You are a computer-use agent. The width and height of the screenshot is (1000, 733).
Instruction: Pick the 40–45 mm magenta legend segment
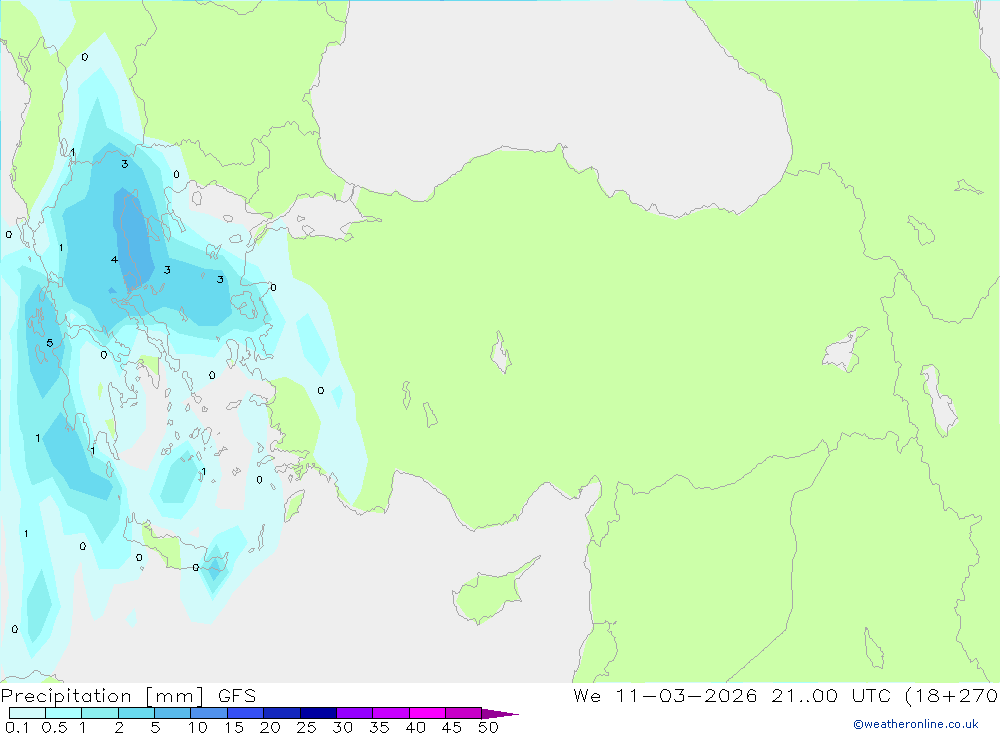427,713
